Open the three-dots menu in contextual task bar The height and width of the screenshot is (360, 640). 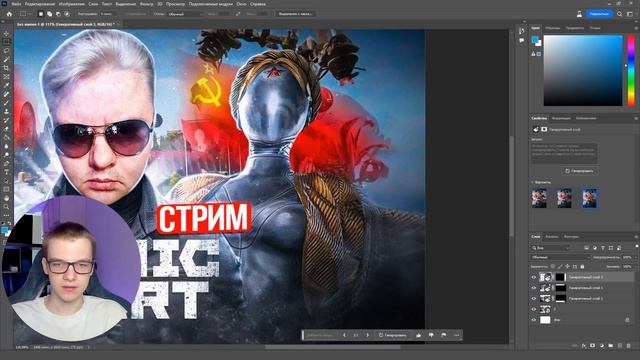point(456,335)
